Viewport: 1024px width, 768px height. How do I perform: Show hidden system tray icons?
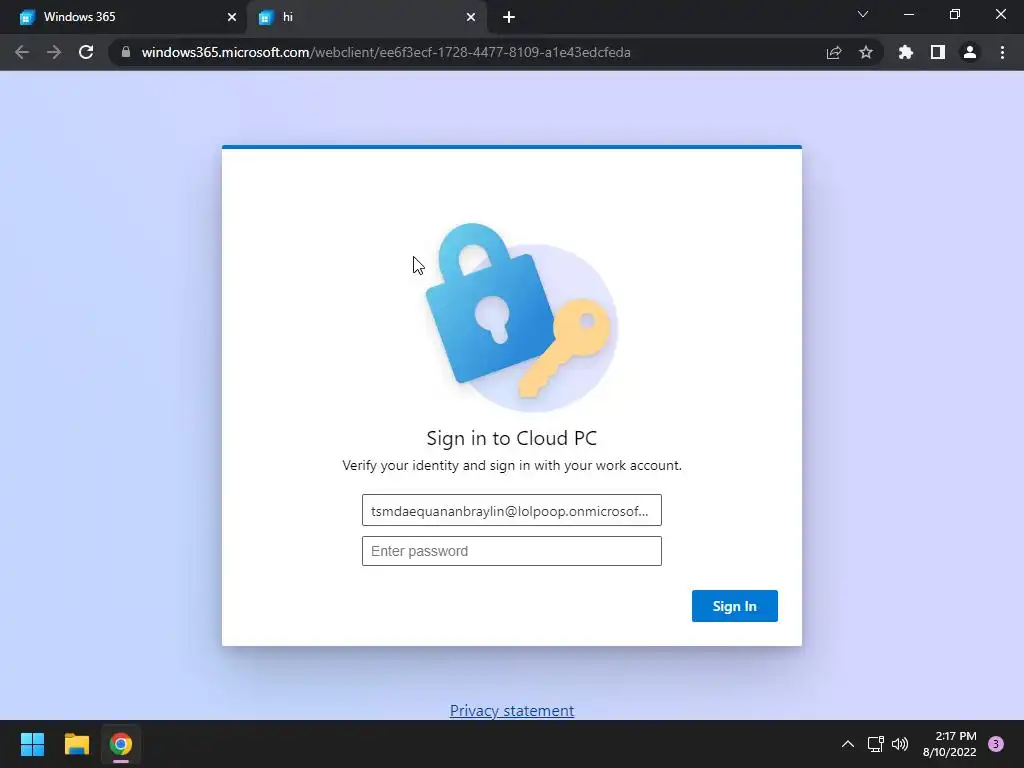[x=848, y=744]
